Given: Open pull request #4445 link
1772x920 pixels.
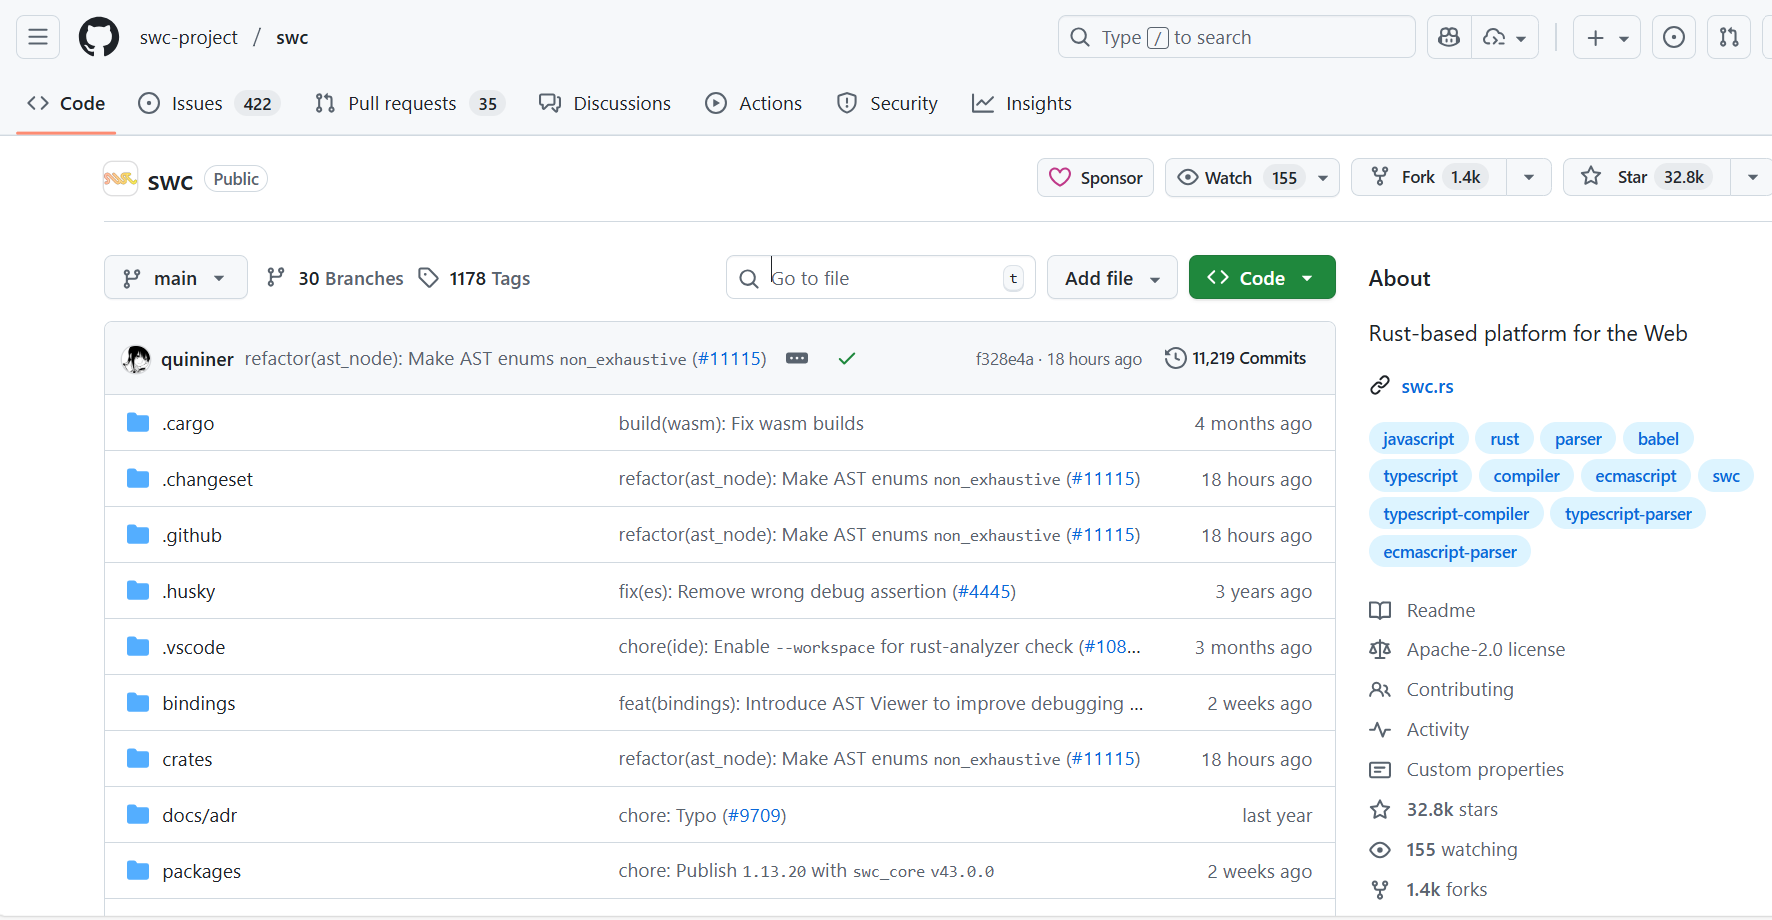Looking at the screenshot, I should tap(984, 591).
